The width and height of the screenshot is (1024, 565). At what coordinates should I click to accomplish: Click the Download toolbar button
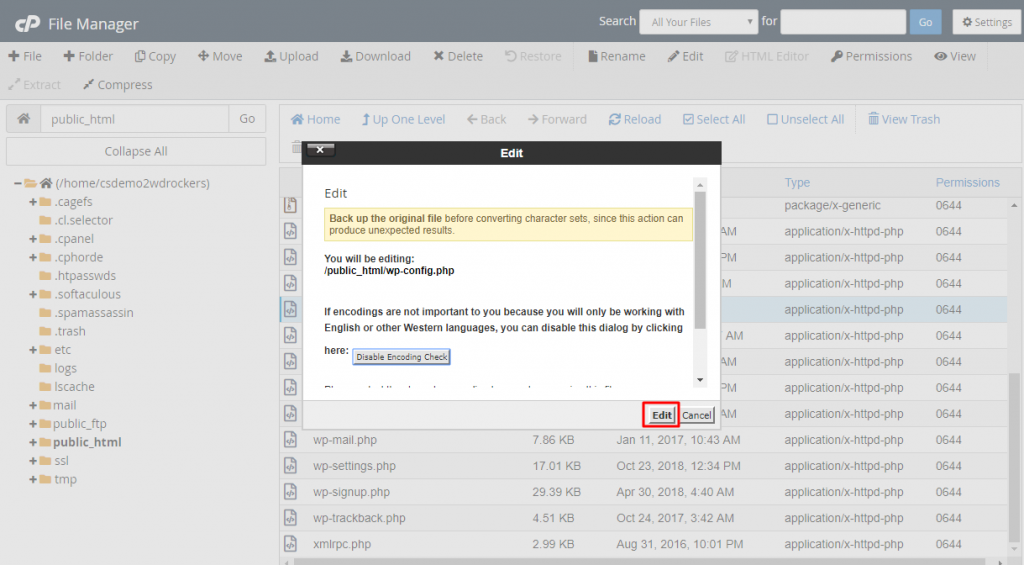tap(376, 56)
